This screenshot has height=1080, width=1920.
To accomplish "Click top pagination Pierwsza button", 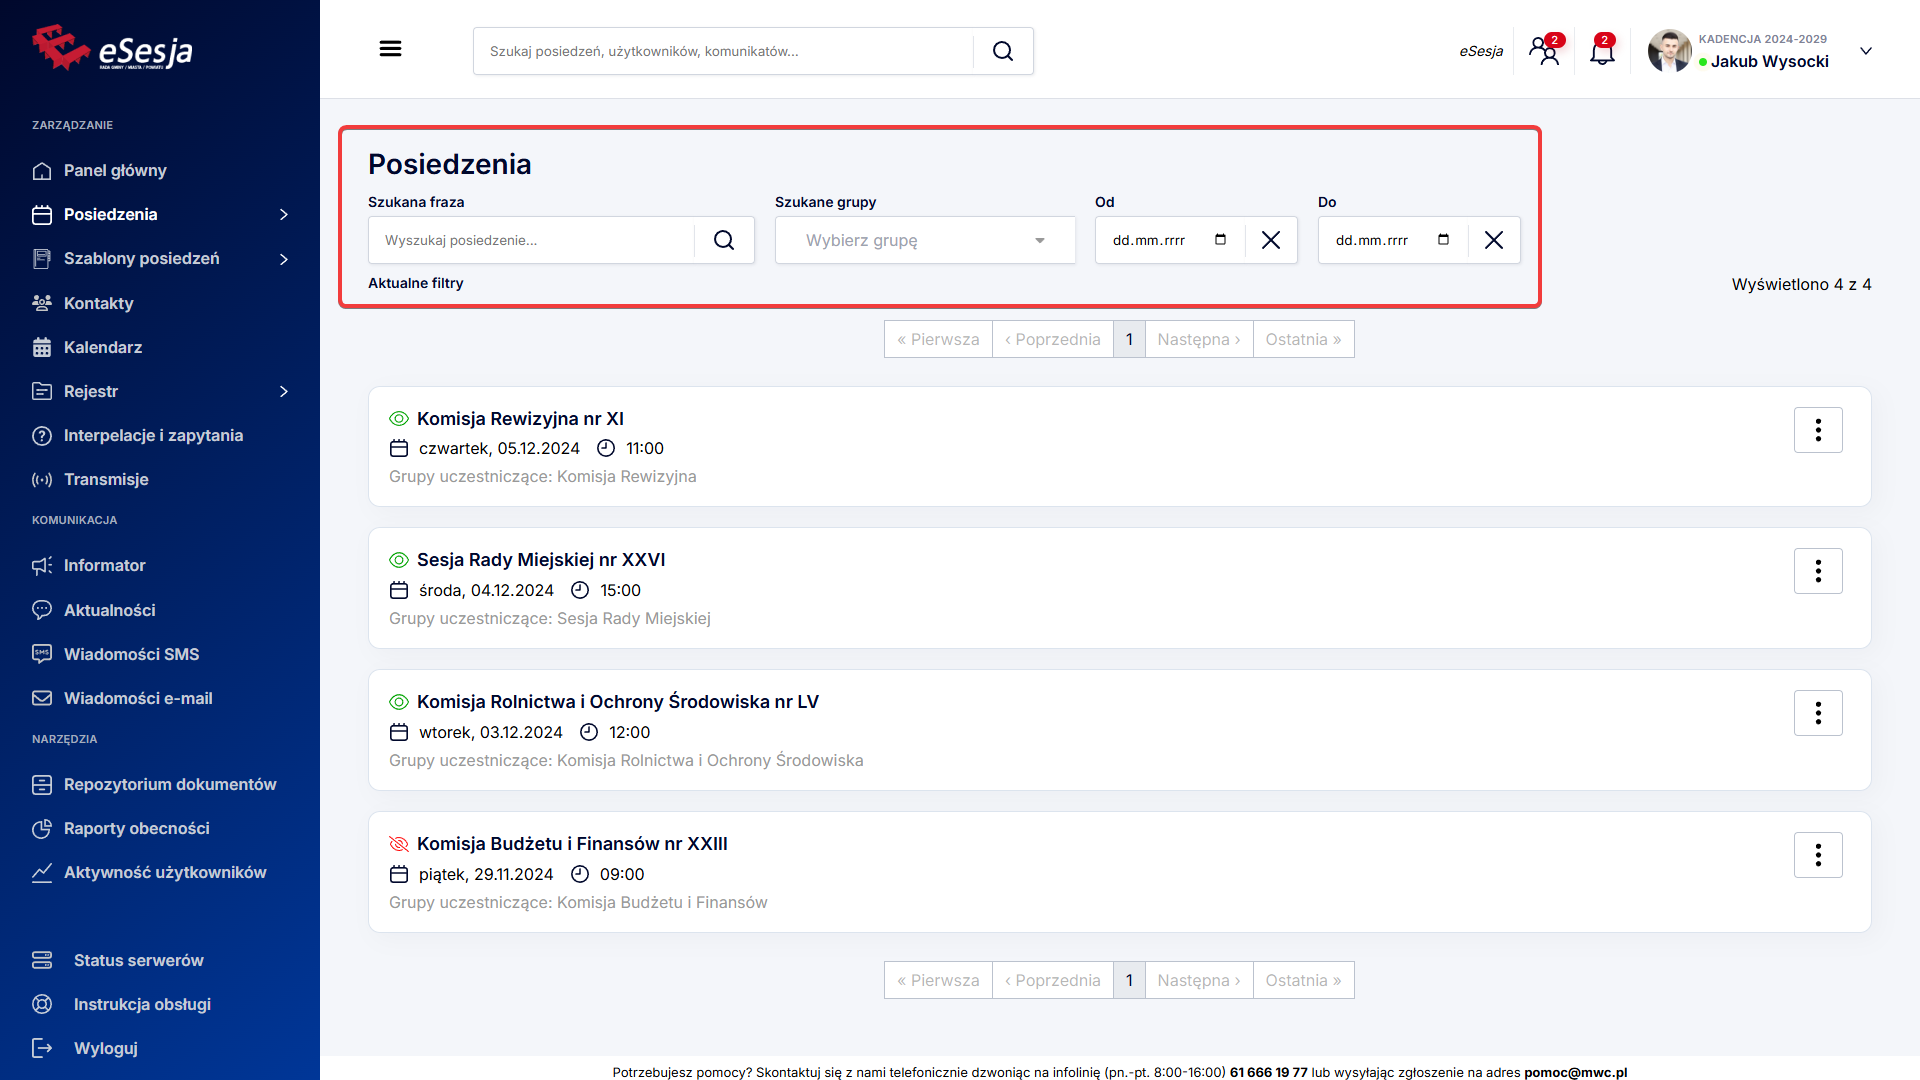I will [938, 339].
